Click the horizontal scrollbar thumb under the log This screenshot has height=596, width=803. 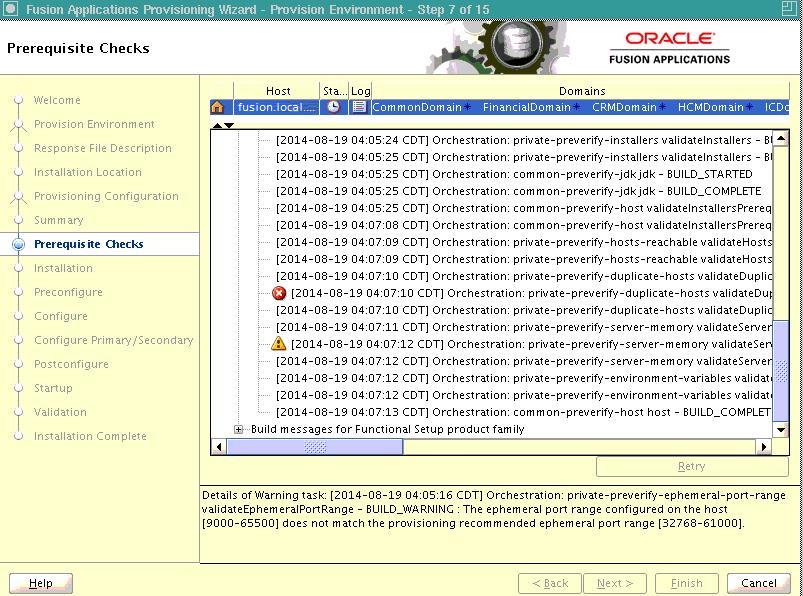tap(315, 446)
